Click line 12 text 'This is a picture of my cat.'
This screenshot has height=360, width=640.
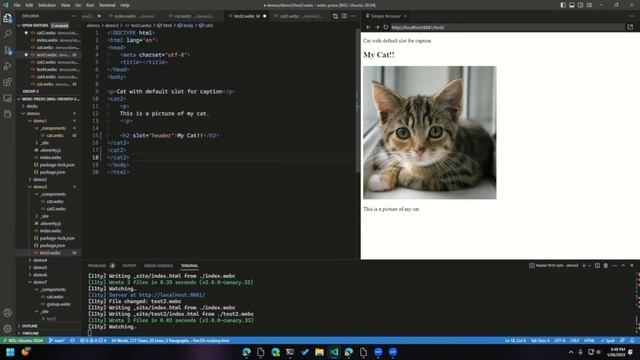coord(164,113)
